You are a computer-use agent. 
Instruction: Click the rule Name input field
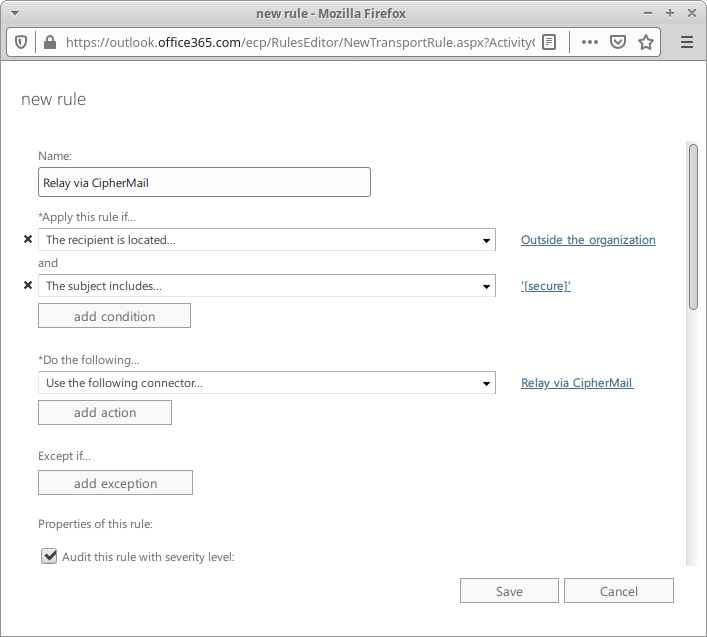click(204, 182)
